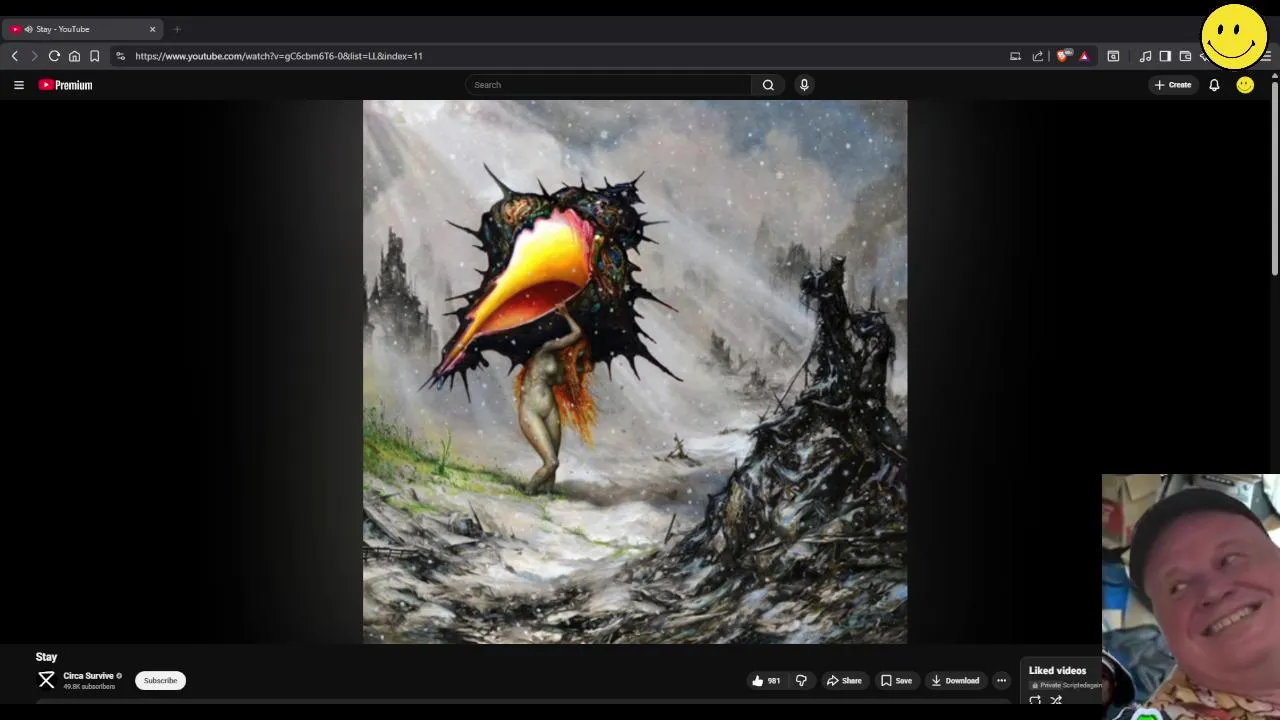Open the browser home page

click(74, 56)
